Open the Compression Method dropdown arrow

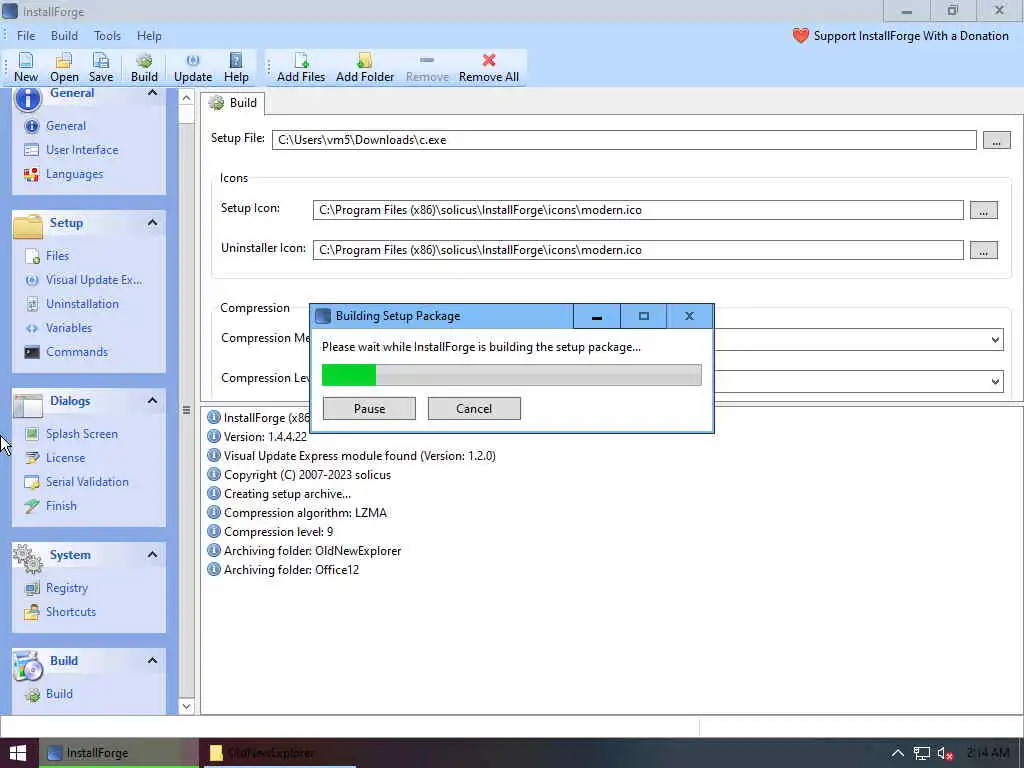click(x=995, y=340)
